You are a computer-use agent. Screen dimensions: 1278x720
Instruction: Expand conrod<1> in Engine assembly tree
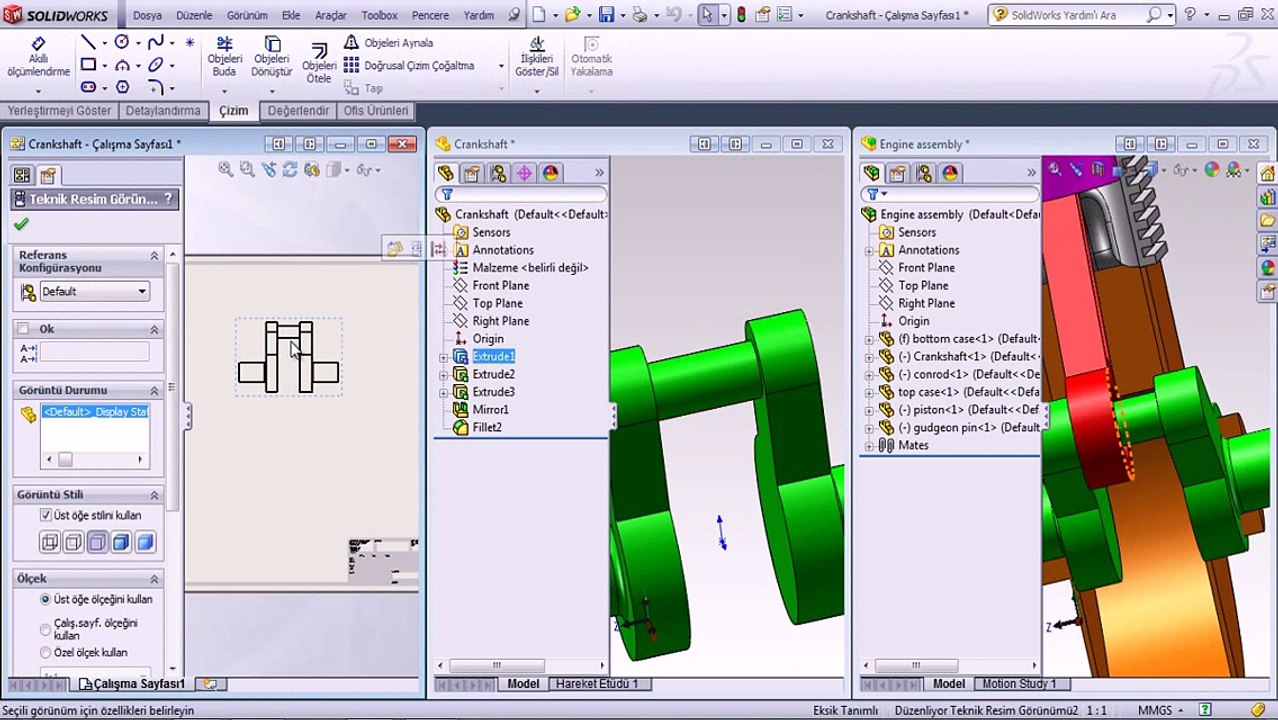869,374
